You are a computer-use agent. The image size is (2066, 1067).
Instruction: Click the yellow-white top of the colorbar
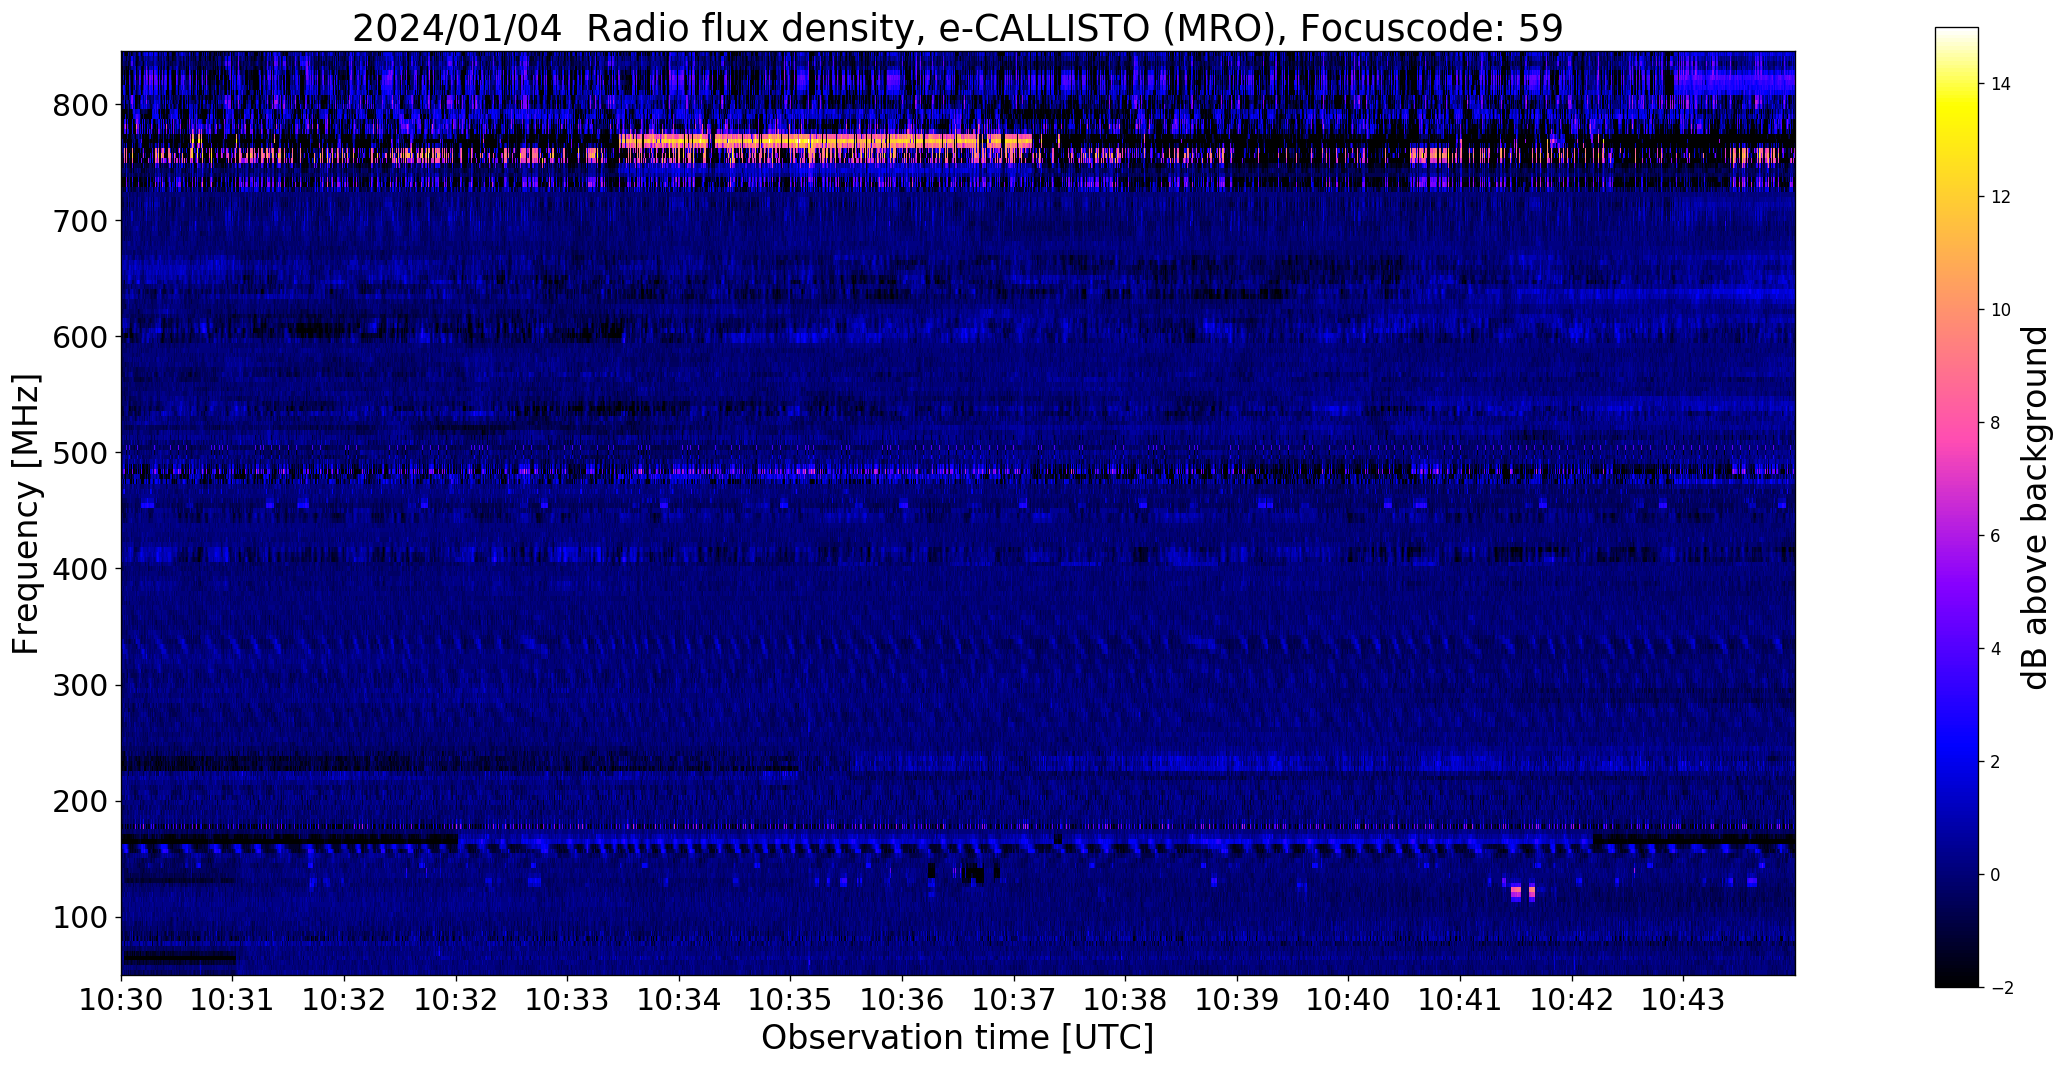click(x=1957, y=50)
